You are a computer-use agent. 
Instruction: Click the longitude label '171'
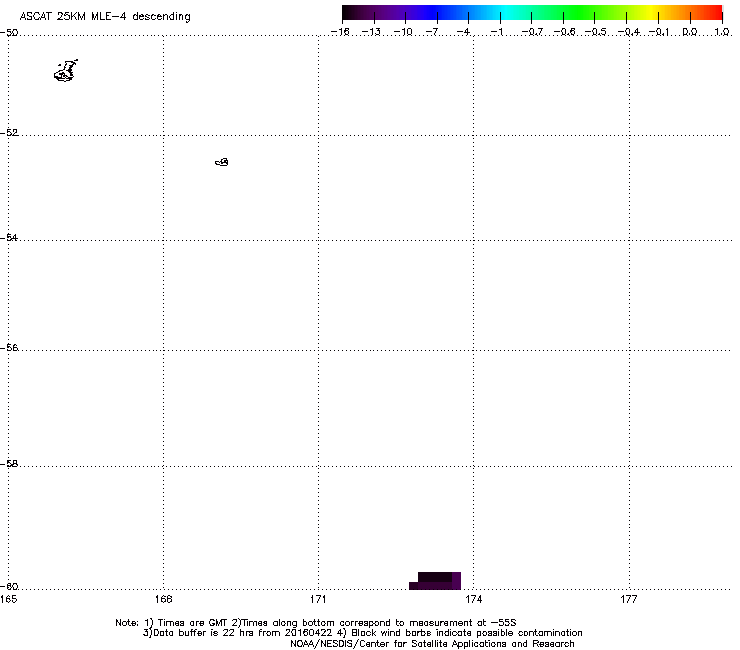pyautogui.click(x=318, y=599)
